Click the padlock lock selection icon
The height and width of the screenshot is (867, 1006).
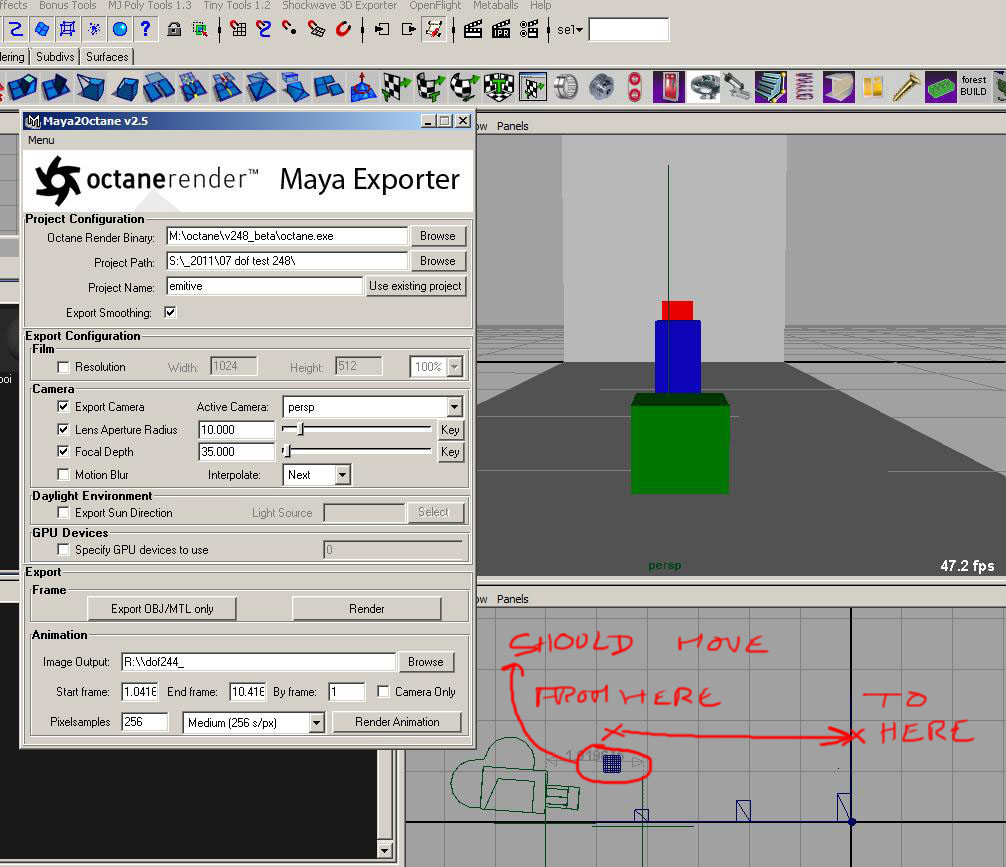[174, 29]
